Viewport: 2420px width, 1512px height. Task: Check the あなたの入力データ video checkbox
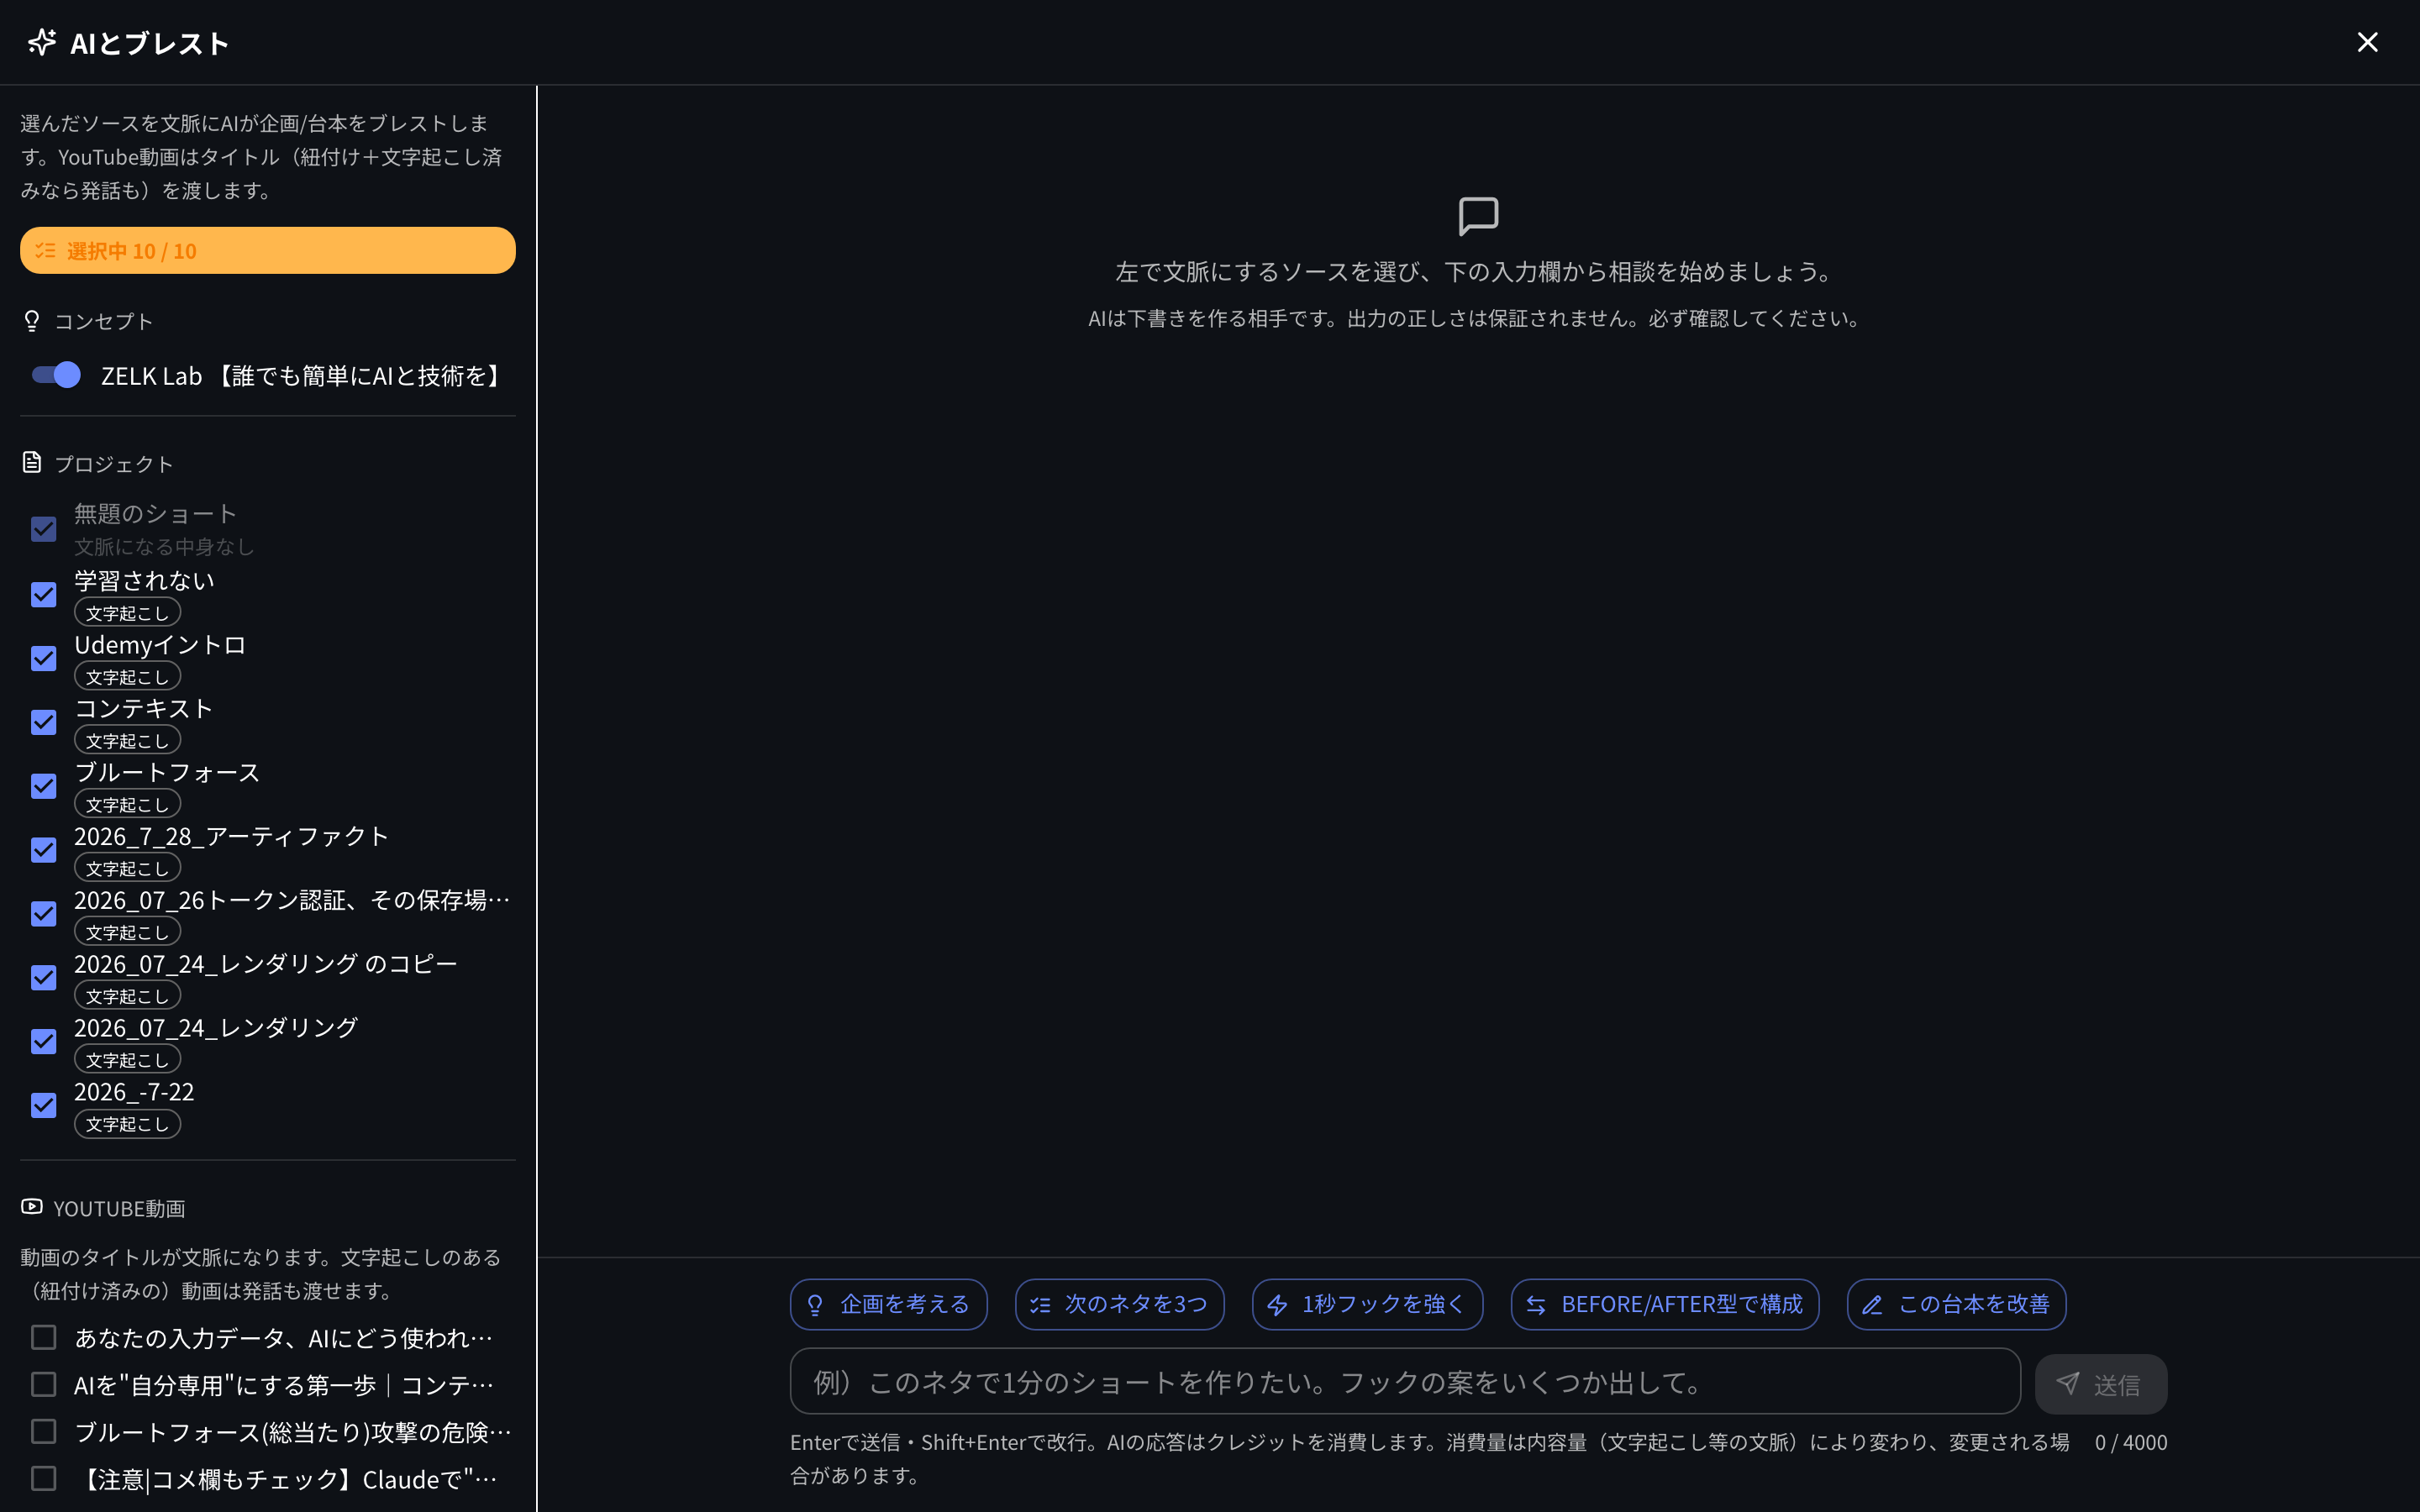point(44,1338)
